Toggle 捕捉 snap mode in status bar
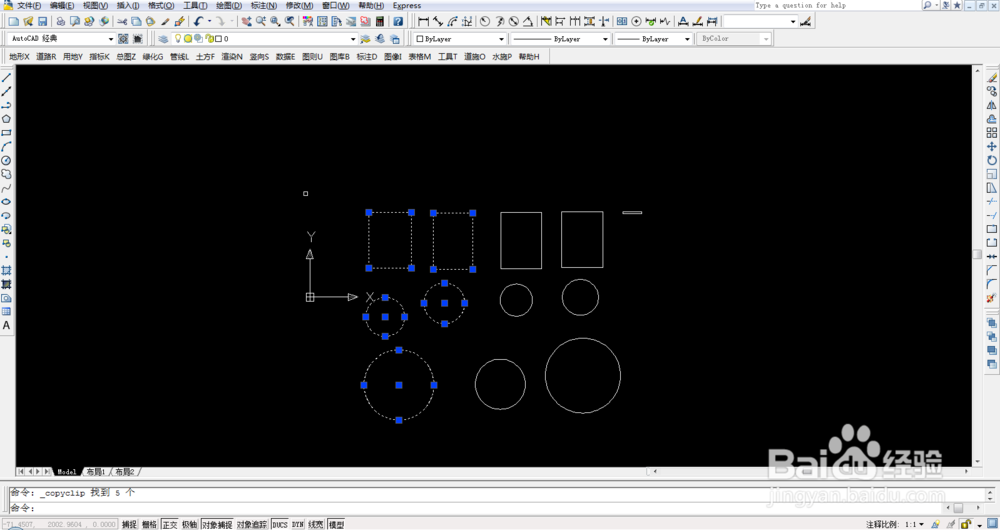This screenshot has width=1000, height=530. (x=129, y=524)
